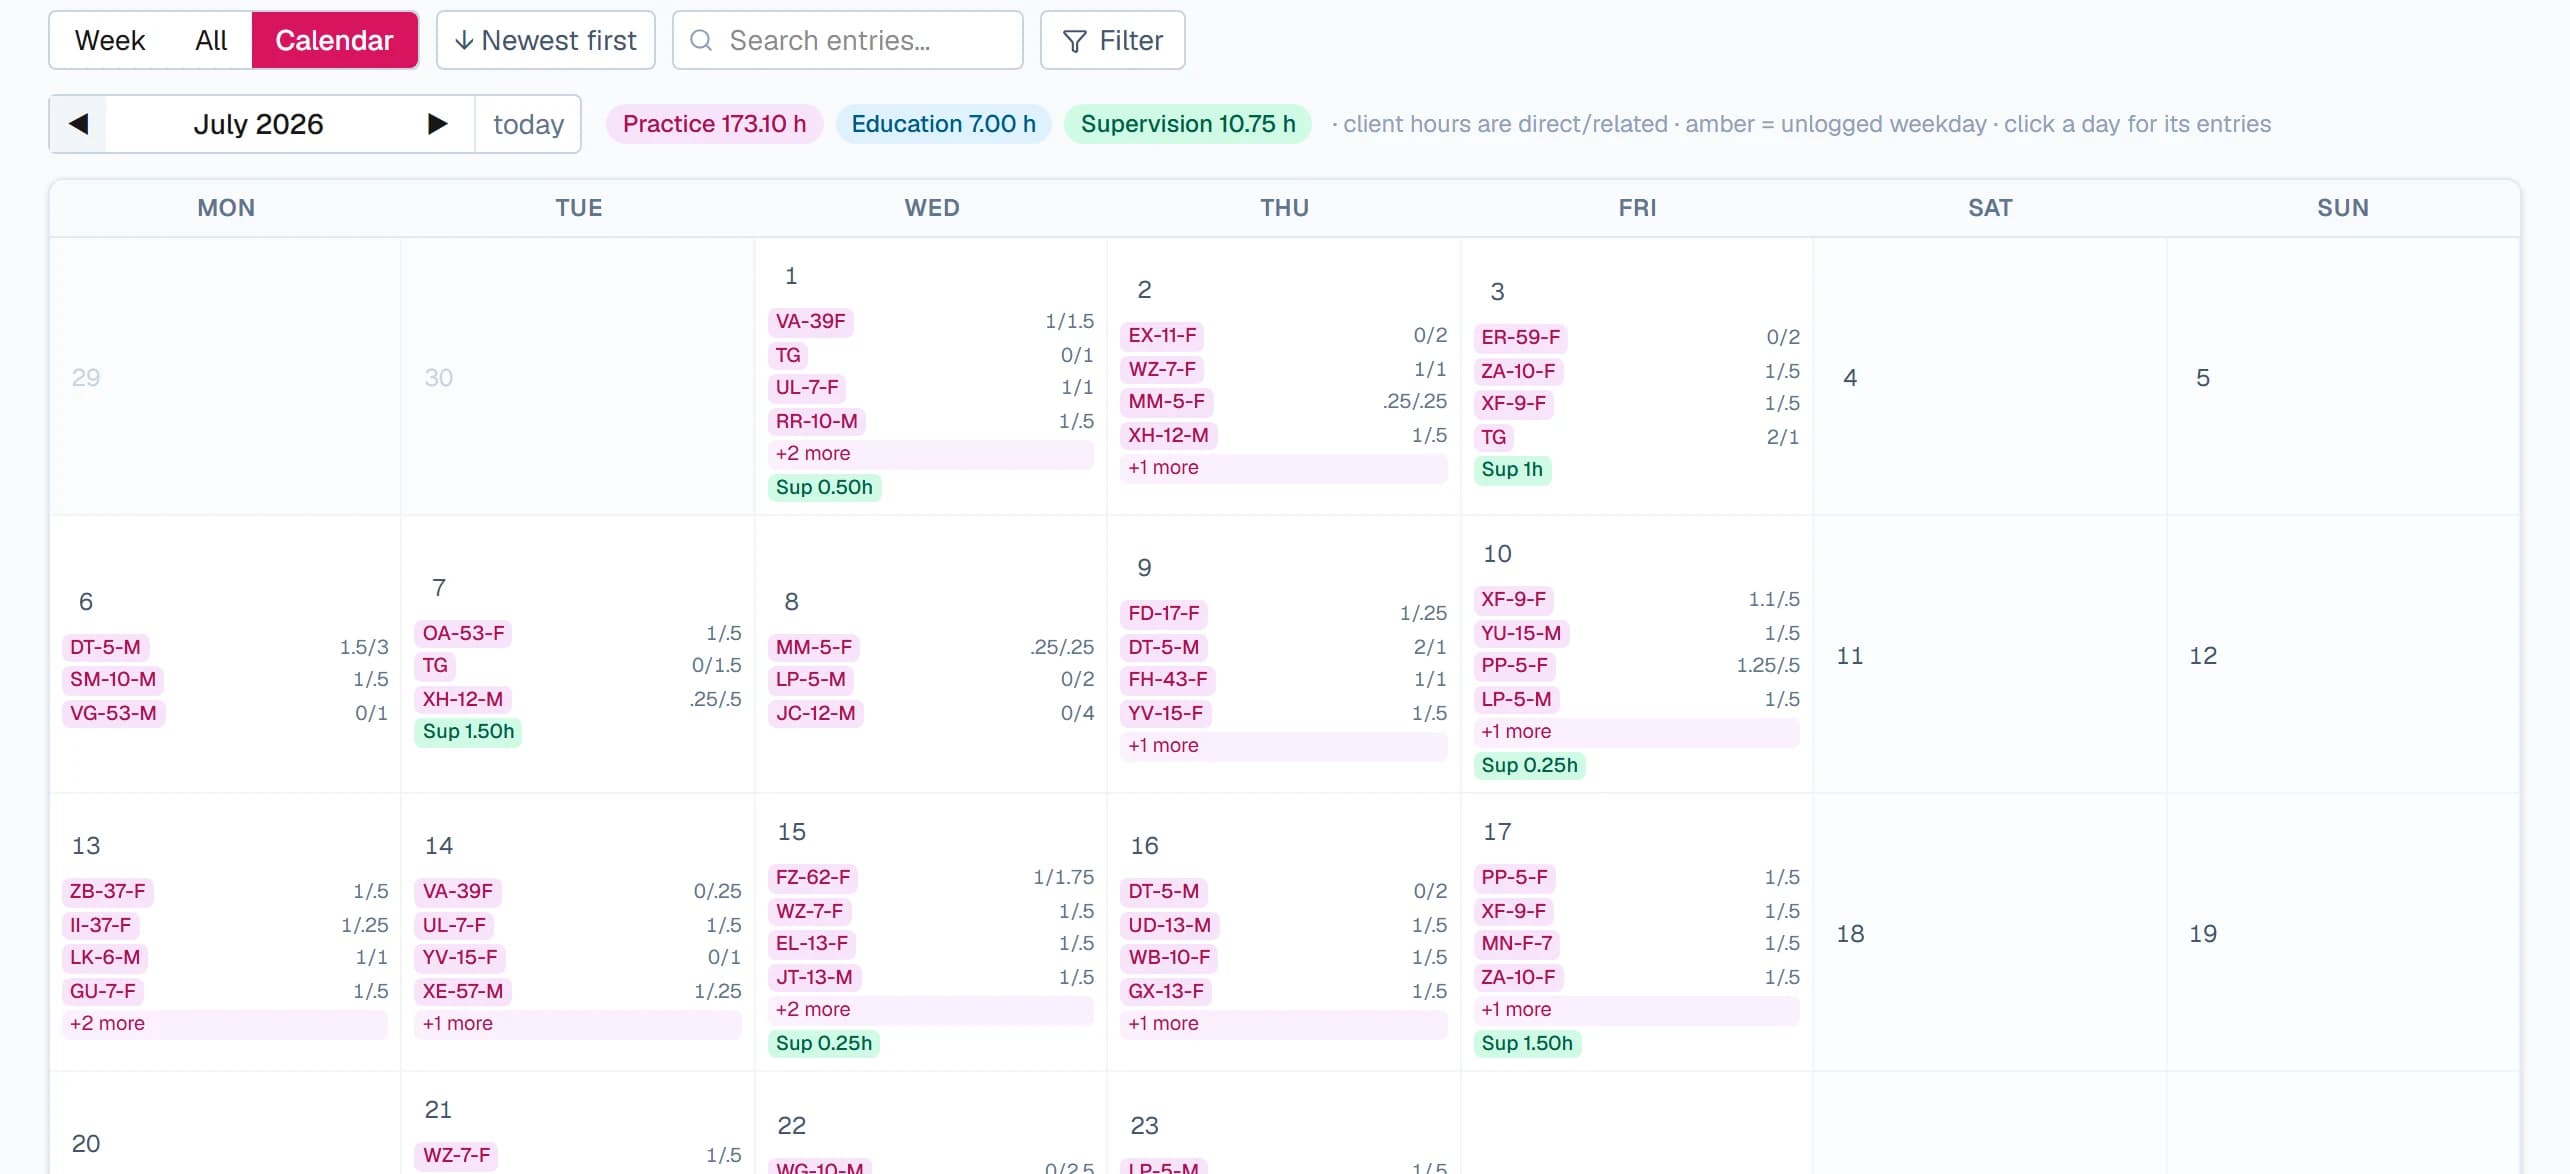Open WZ-7-F entry on July 21
This screenshot has width=2570, height=1174.
tap(457, 1156)
